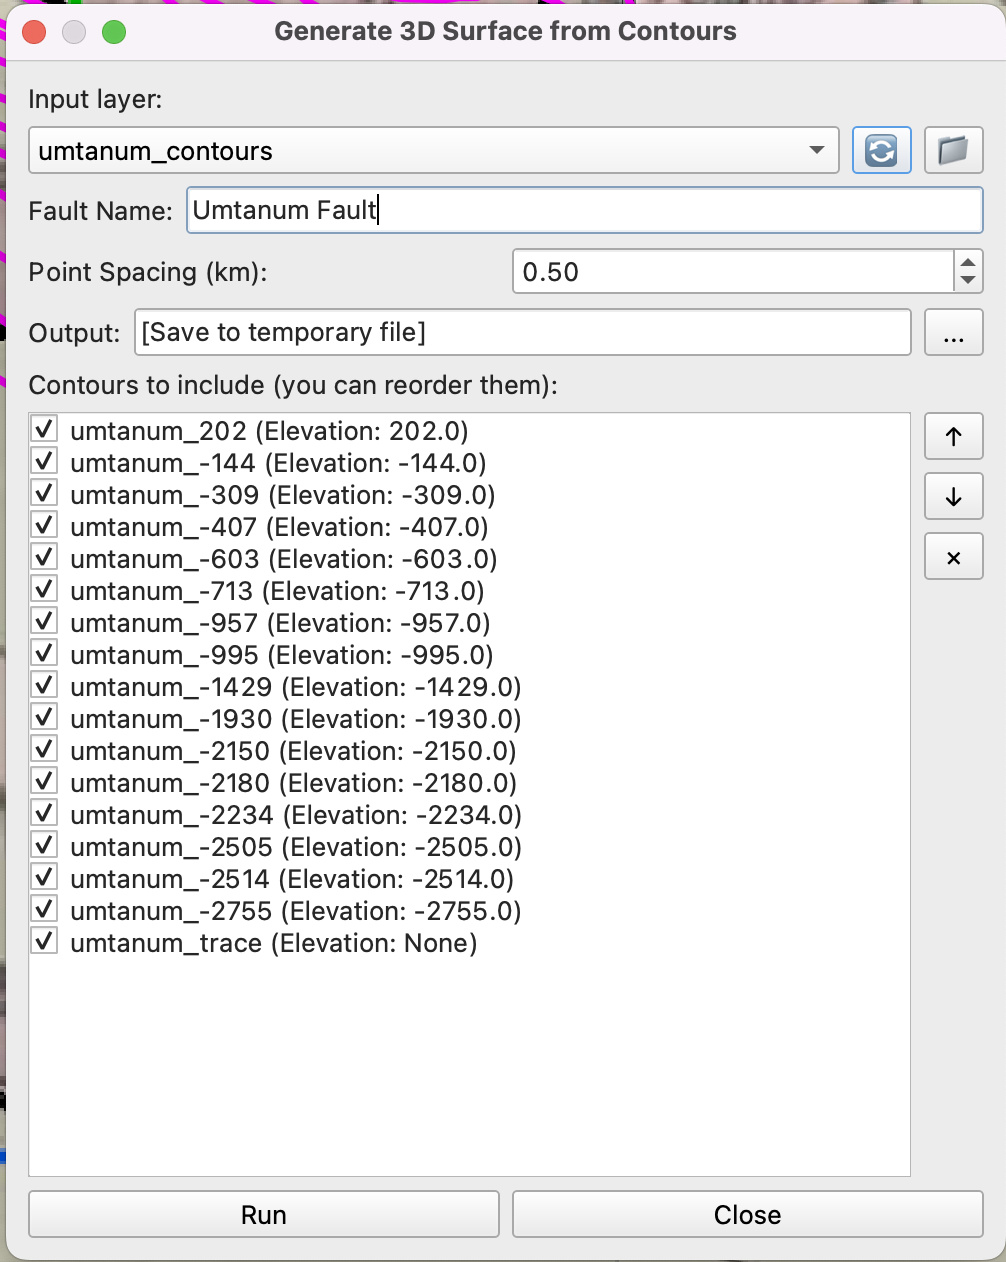Select the umtanum_-2755 contour entry
The height and width of the screenshot is (1262, 1006).
point(295,911)
